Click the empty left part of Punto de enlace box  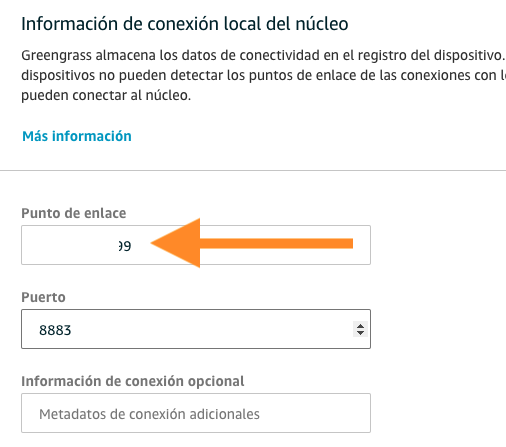pyautogui.click(x=69, y=245)
